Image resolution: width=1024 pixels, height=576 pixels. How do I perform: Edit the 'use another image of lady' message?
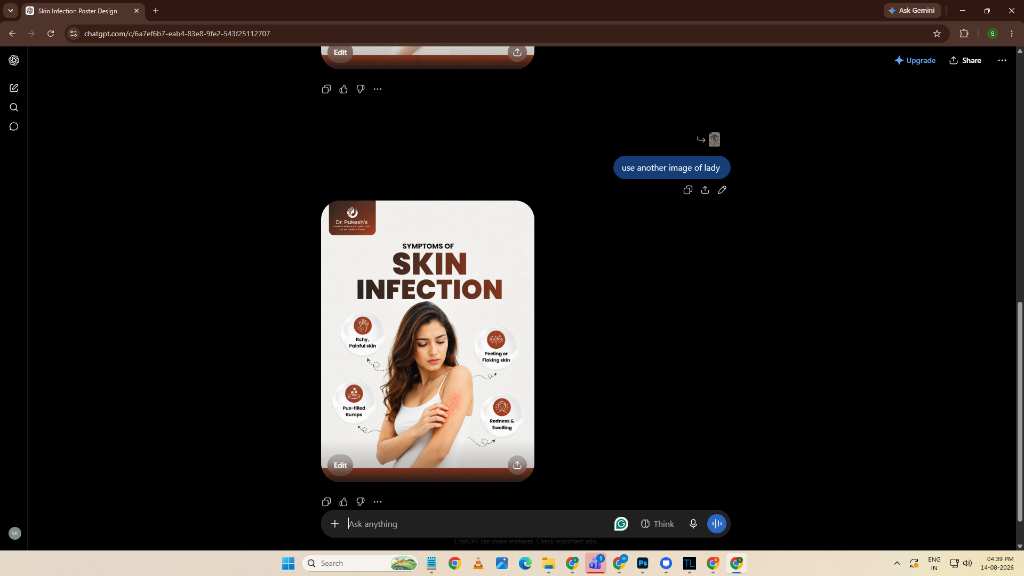722,190
